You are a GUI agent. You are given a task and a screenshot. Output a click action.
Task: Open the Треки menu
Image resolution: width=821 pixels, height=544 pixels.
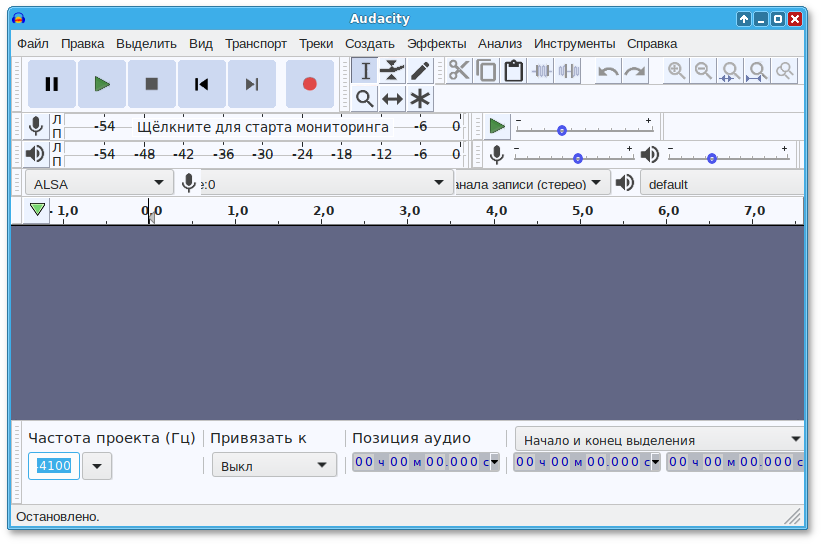click(316, 43)
